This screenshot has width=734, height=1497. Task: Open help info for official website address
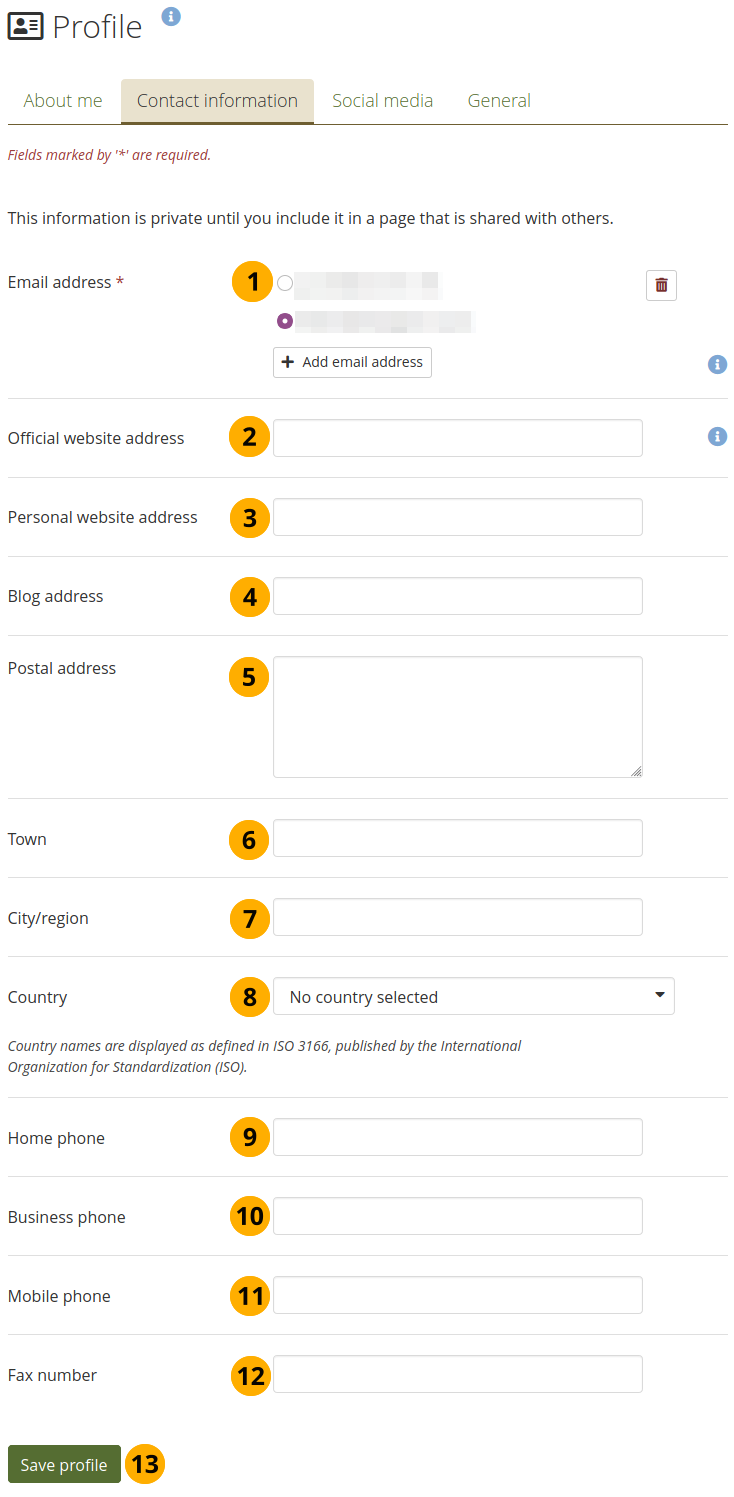[x=717, y=437]
